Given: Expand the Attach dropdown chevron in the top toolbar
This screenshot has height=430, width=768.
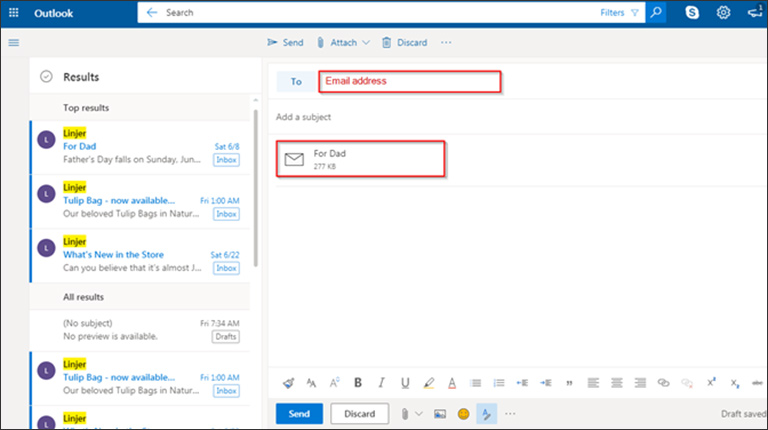Looking at the screenshot, I should 366,43.
